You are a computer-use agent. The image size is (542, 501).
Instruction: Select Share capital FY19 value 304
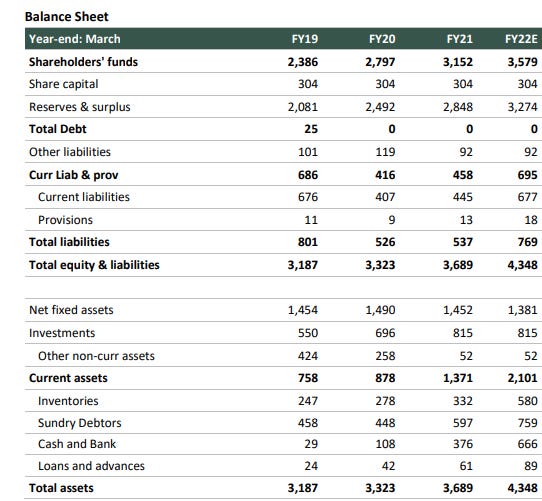[x=308, y=84]
